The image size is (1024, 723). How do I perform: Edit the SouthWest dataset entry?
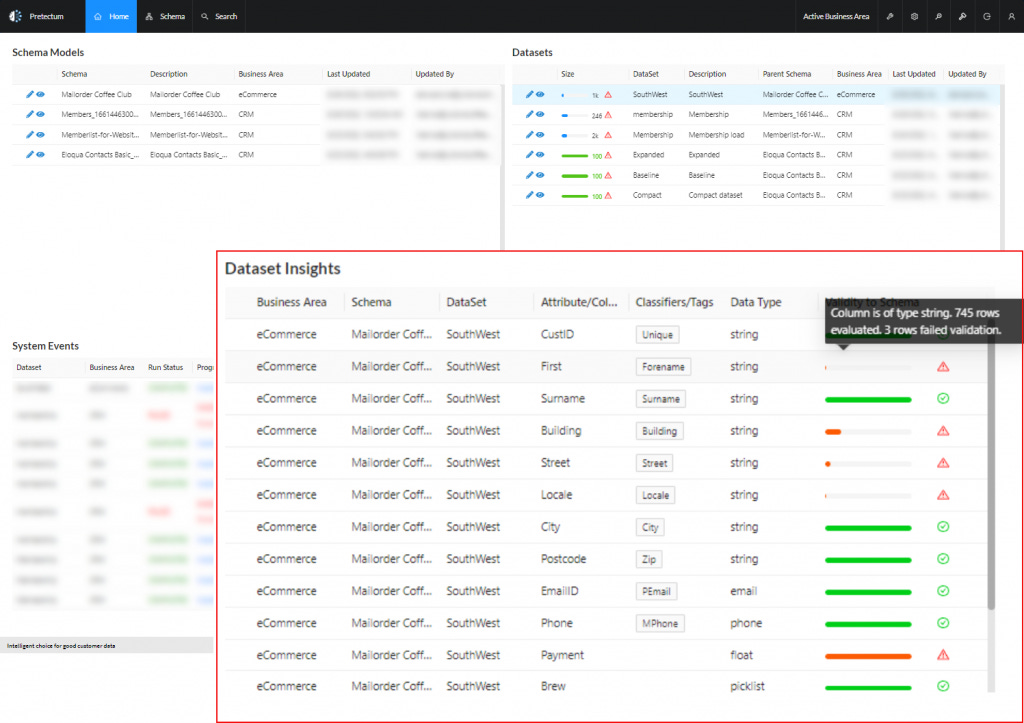click(528, 94)
